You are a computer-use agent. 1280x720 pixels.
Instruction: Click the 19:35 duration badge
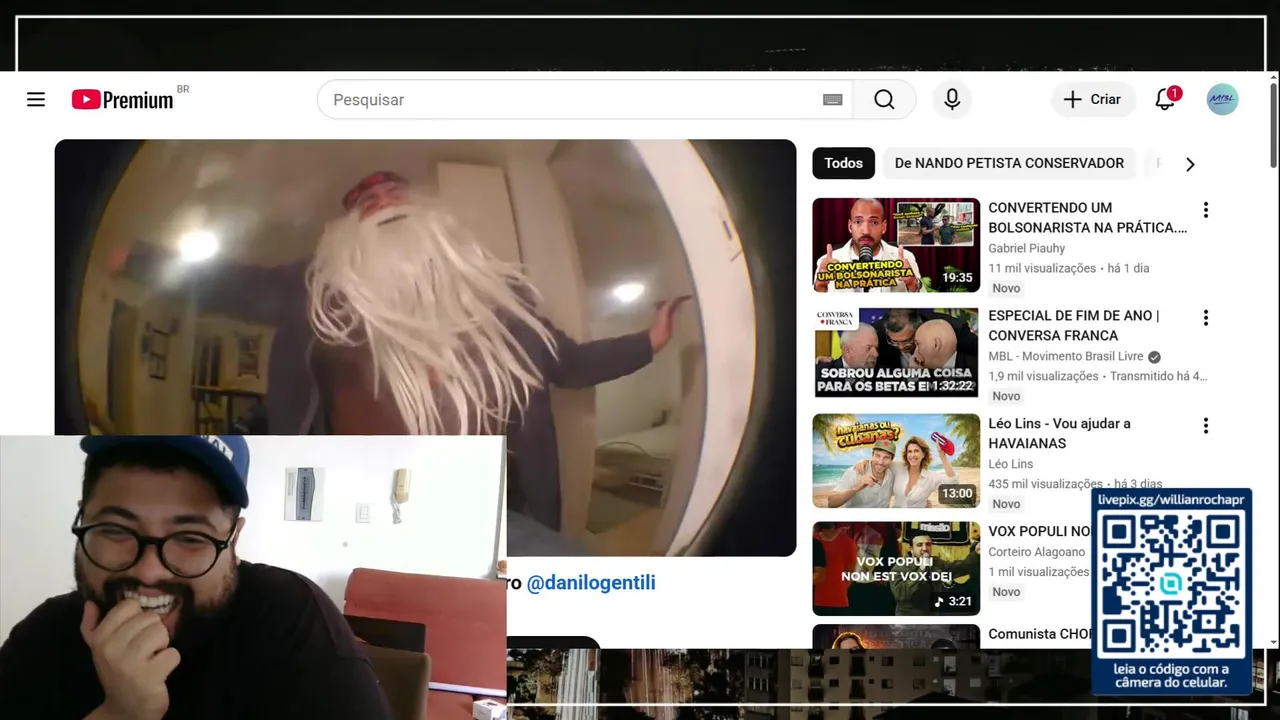957,278
